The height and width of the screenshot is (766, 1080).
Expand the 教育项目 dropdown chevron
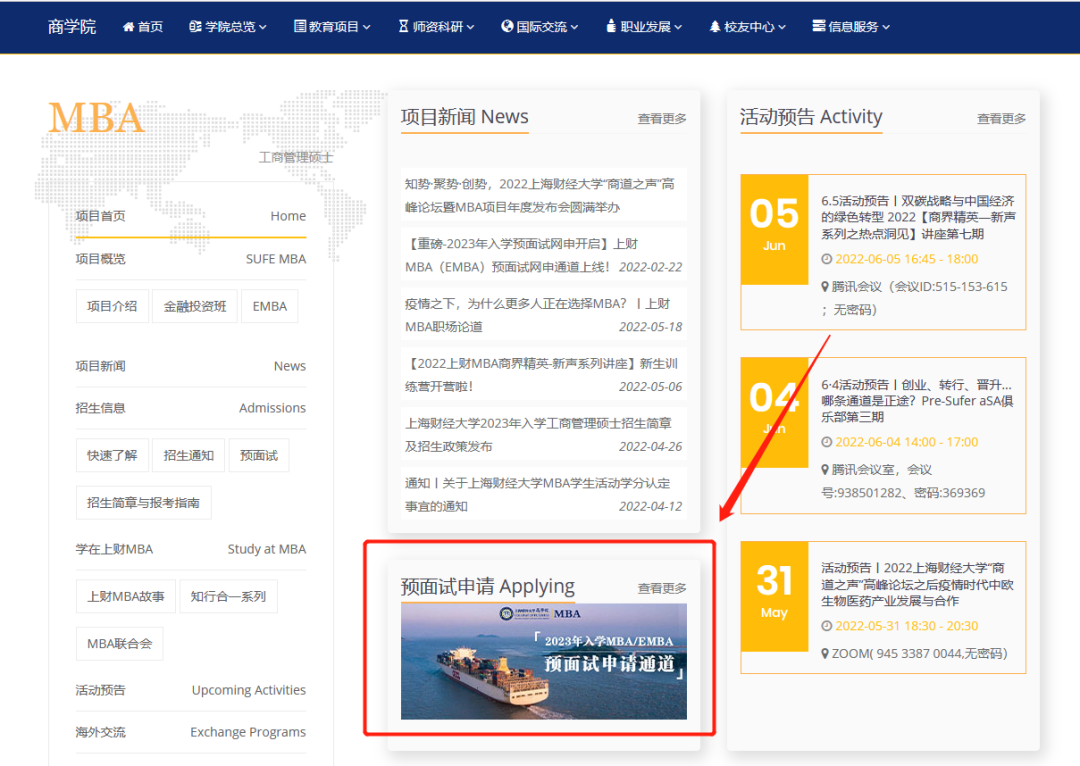point(367,28)
